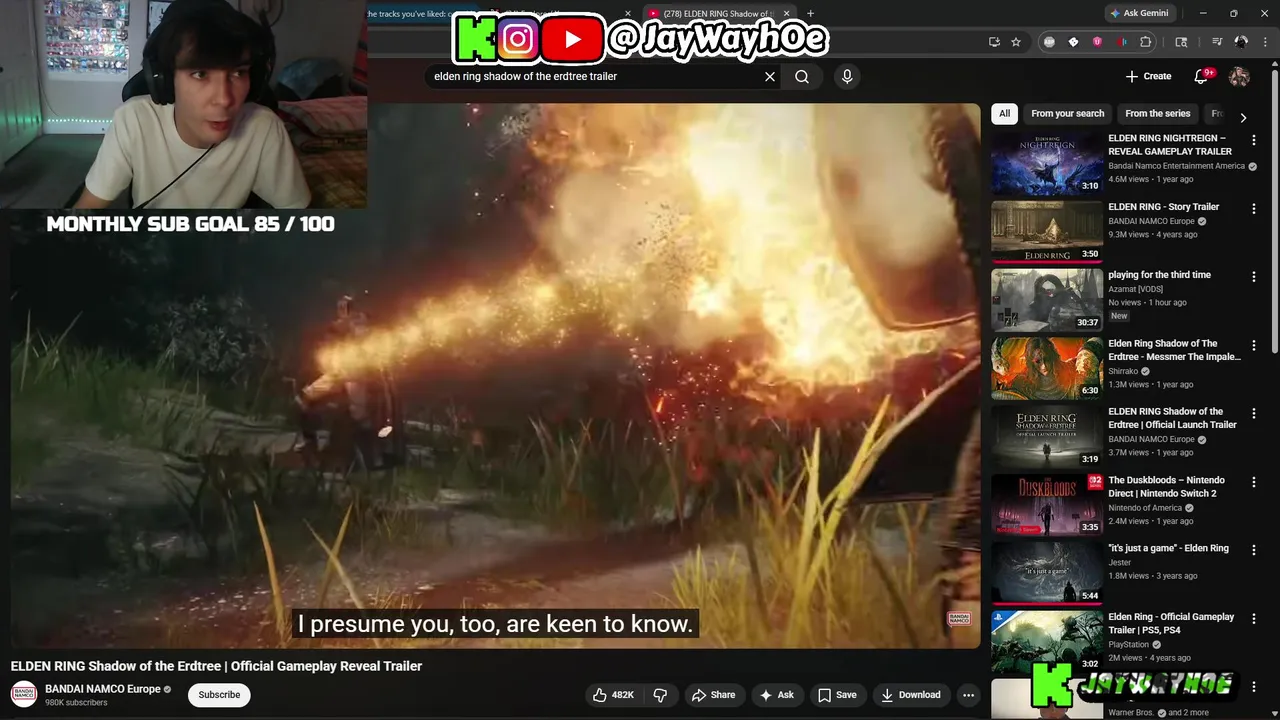Save the video to a playlist

(837, 695)
